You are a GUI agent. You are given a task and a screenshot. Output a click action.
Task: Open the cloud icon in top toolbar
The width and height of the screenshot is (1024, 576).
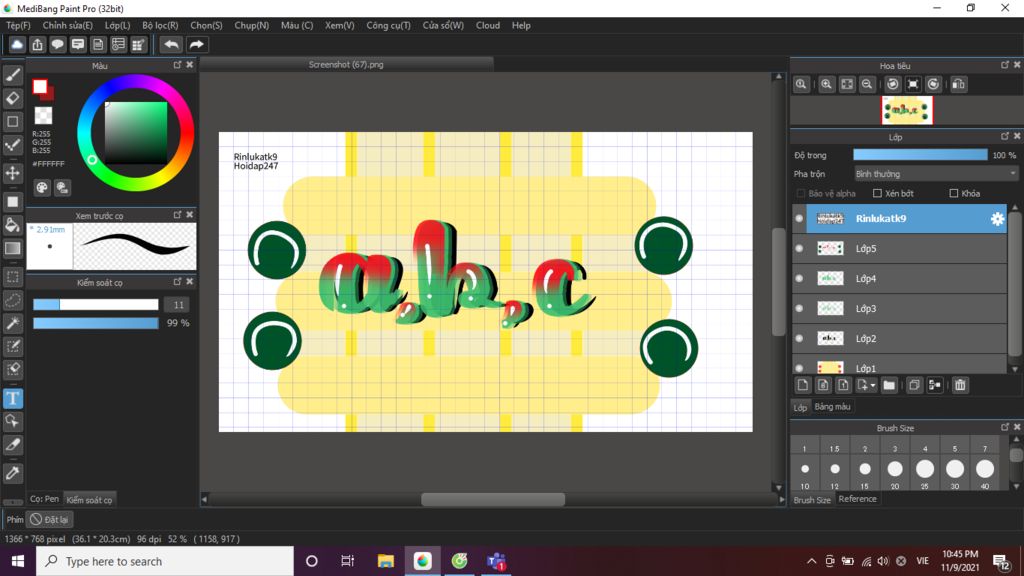tap(17, 44)
